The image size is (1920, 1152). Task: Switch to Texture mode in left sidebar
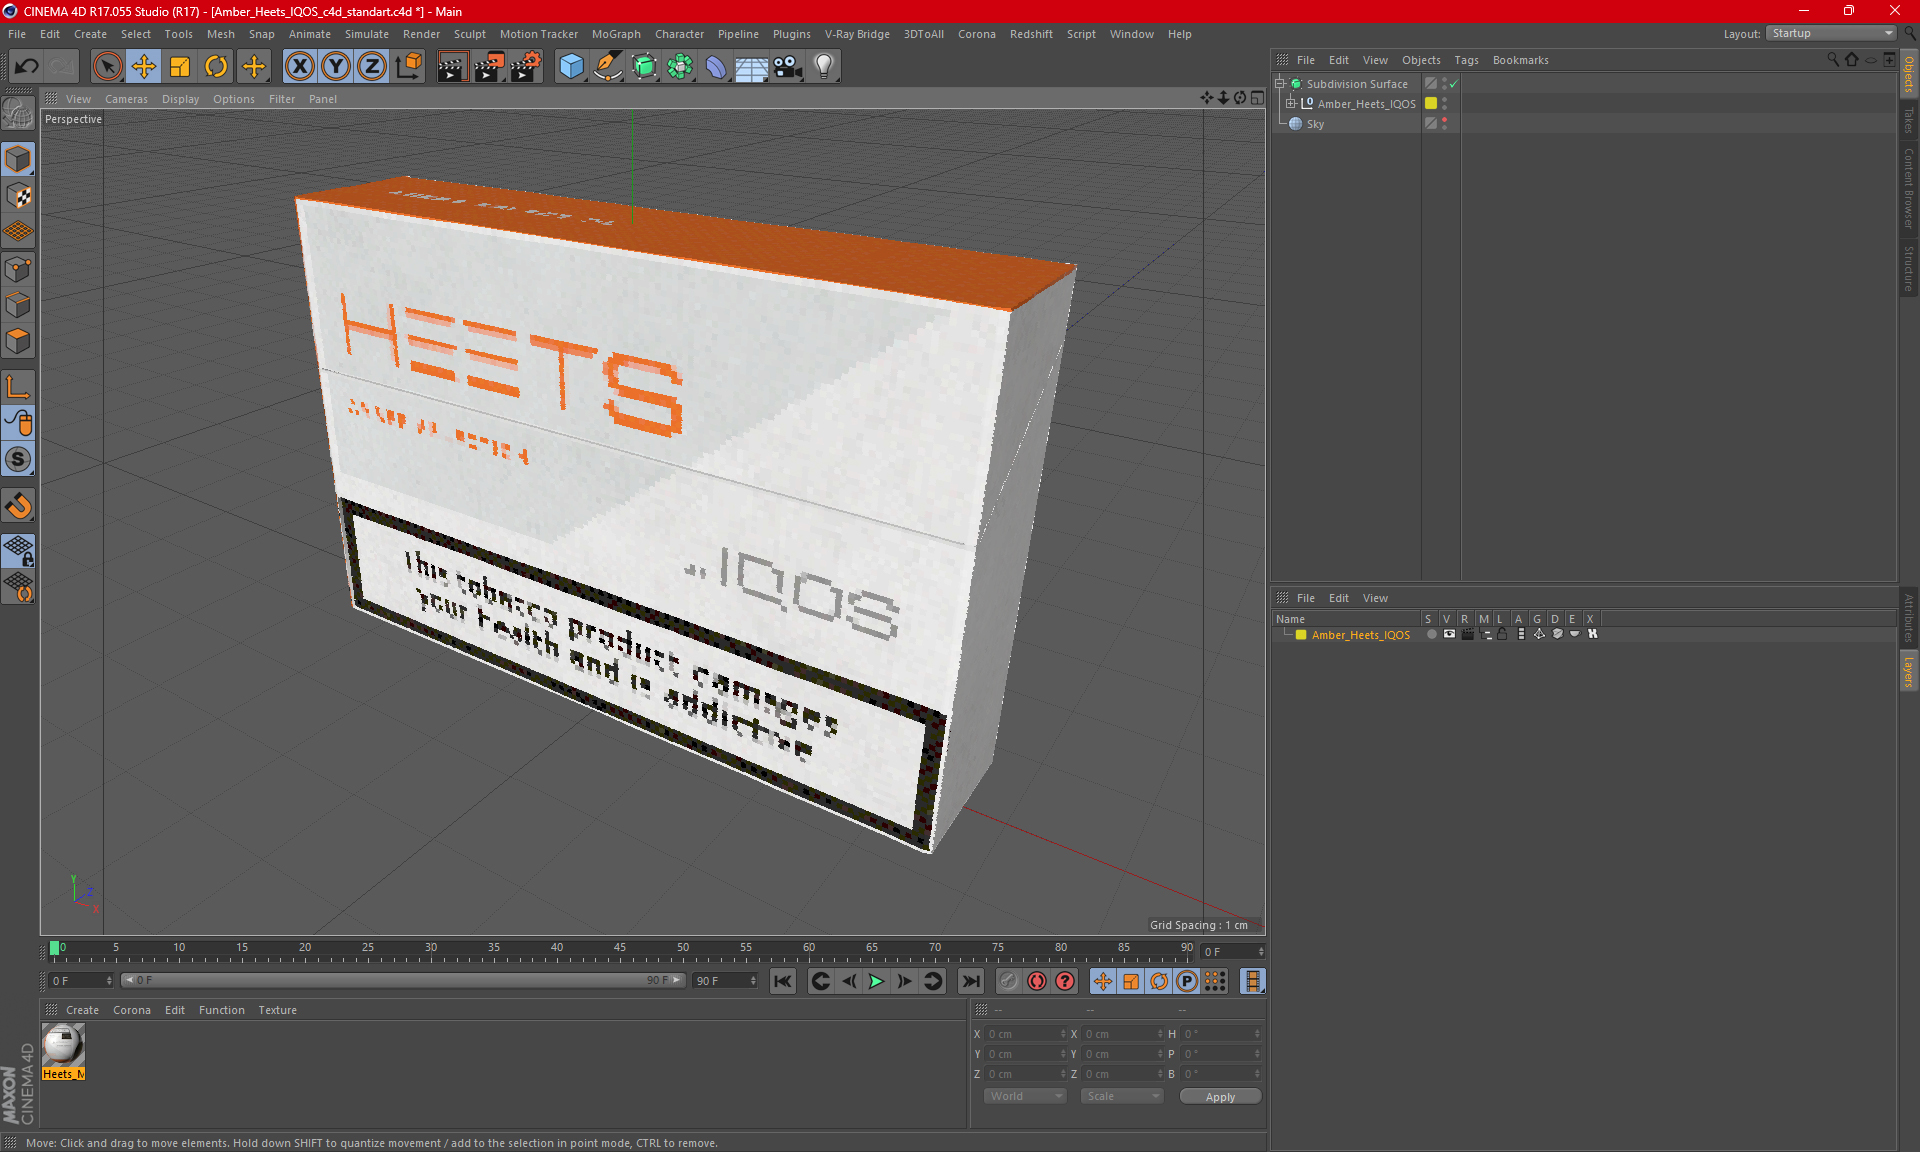point(18,196)
